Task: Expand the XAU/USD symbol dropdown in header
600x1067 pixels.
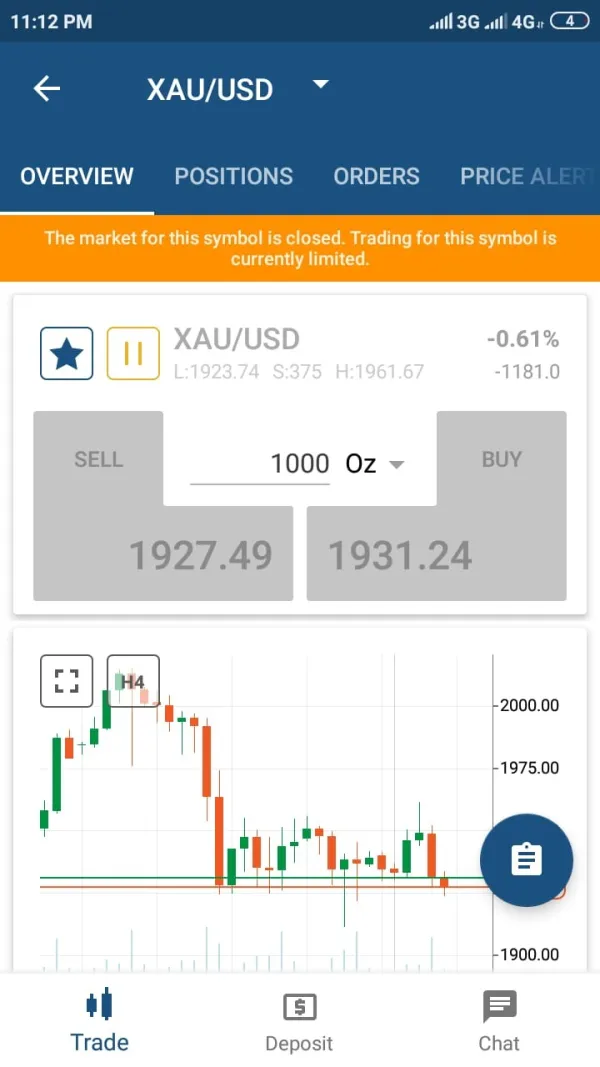Action: pos(320,85)
